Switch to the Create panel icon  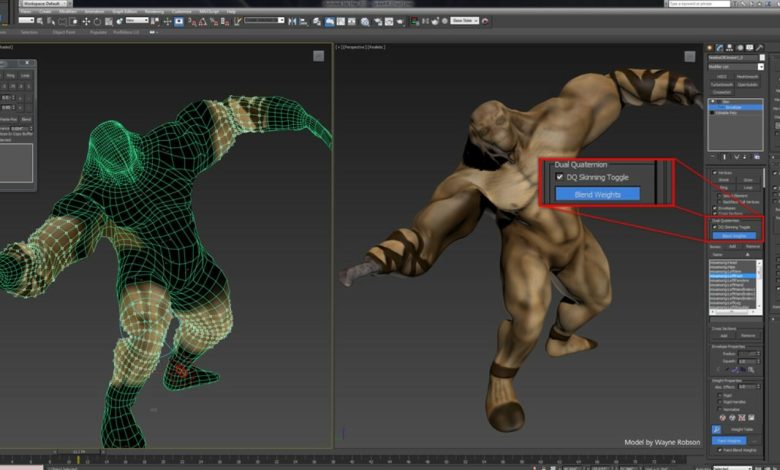coord(711,46)
